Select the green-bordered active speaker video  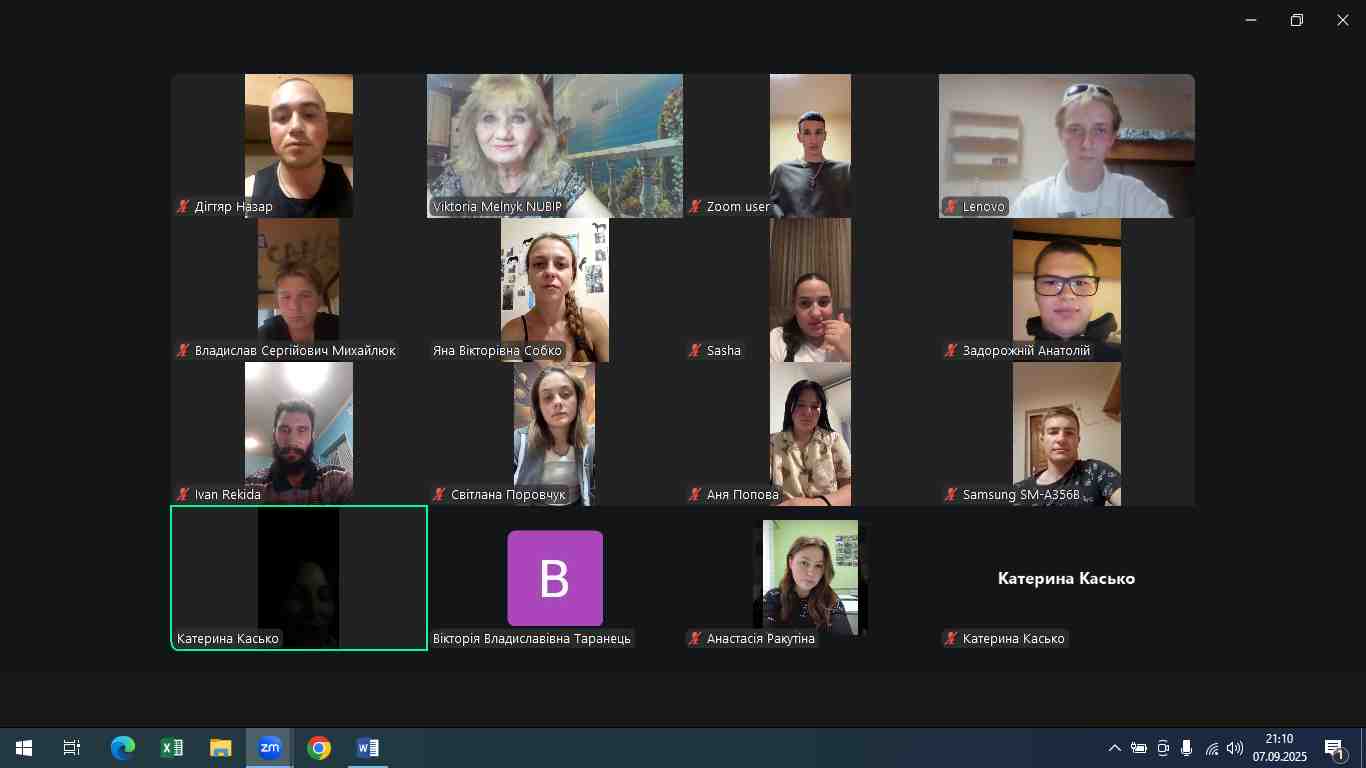tap(299, 578)
